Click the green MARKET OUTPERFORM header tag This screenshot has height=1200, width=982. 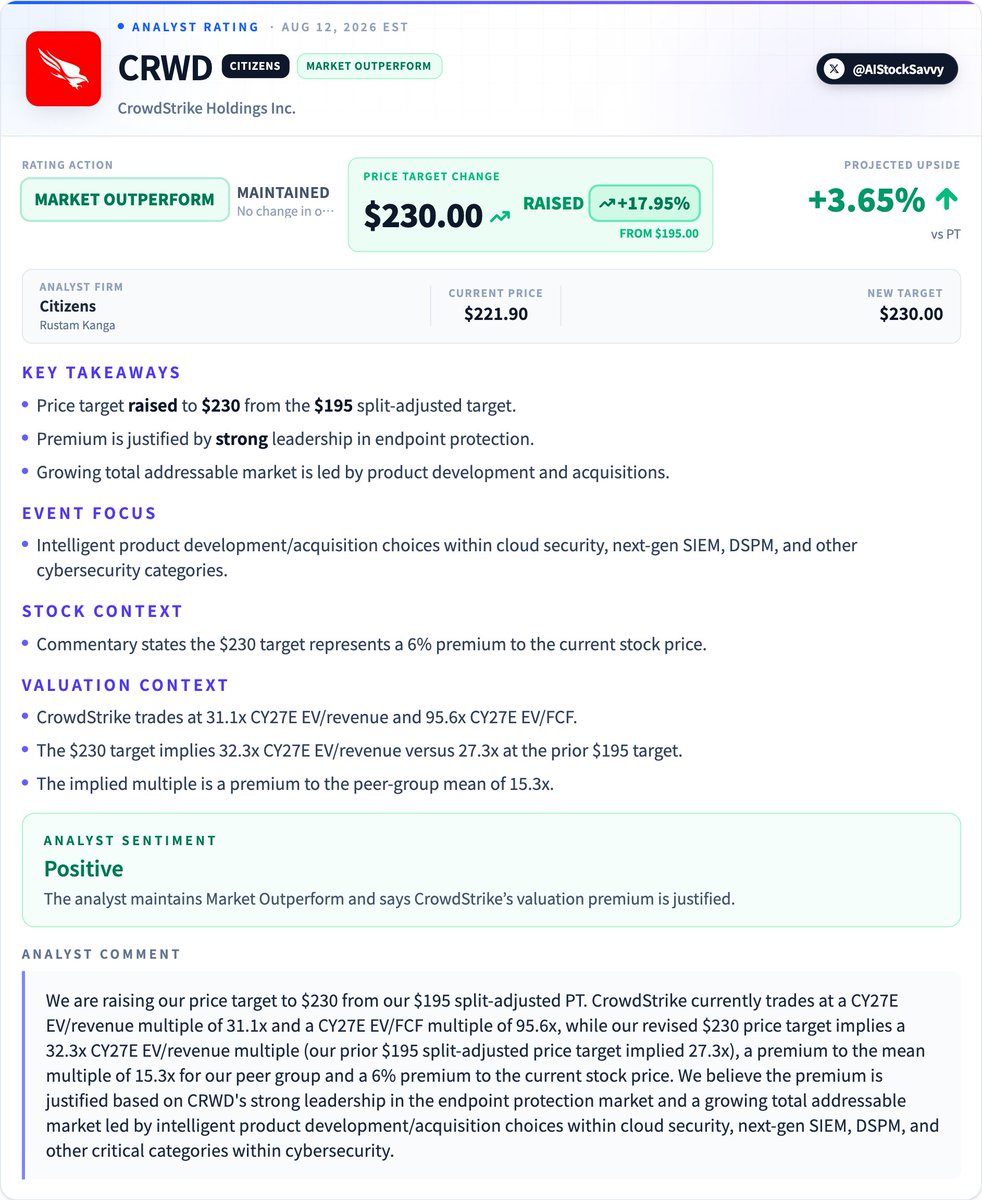[369, 66]
